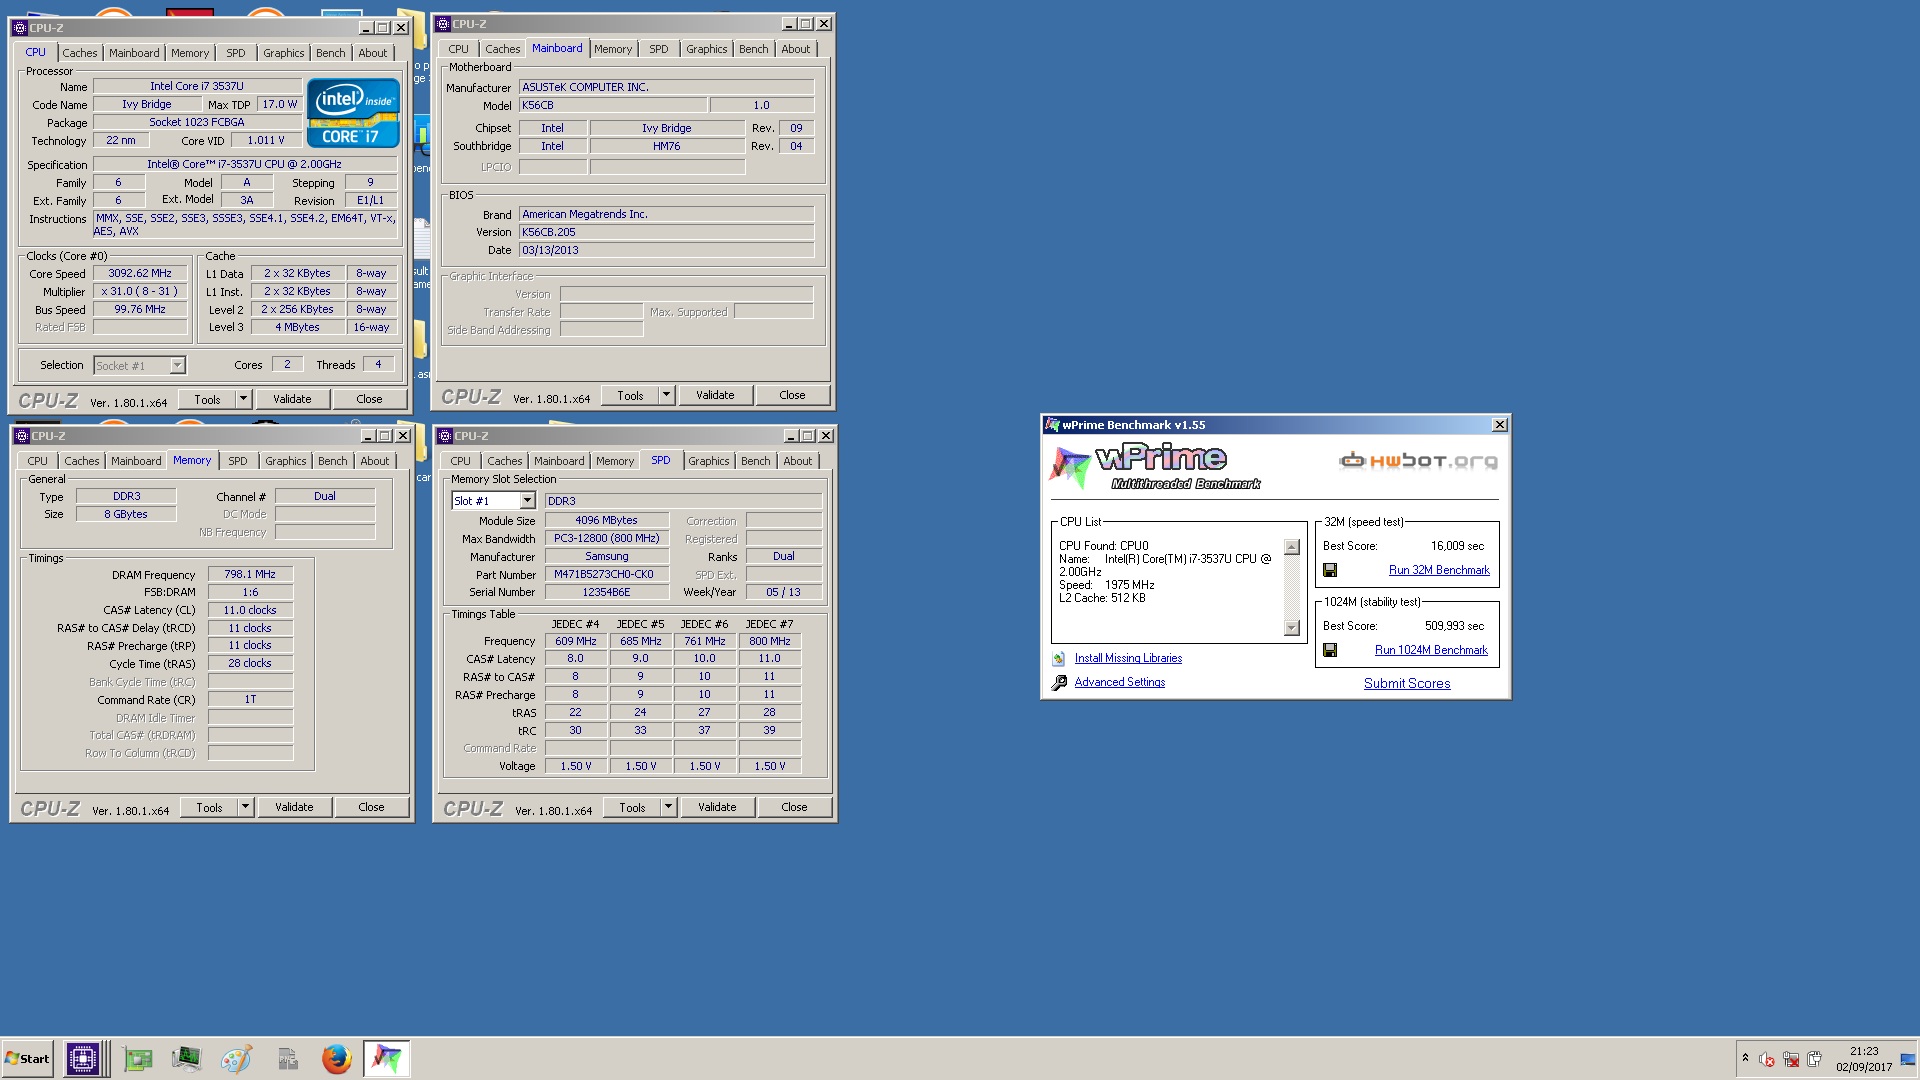Click the Tools button in Memory window
Screen dimensions: 1920x1080
tap(209, 807)
